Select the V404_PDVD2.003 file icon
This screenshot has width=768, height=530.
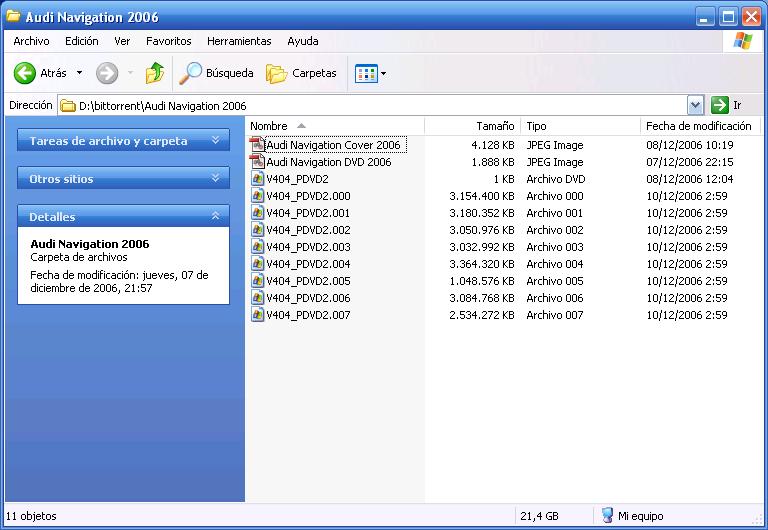[x=258, y=247]
